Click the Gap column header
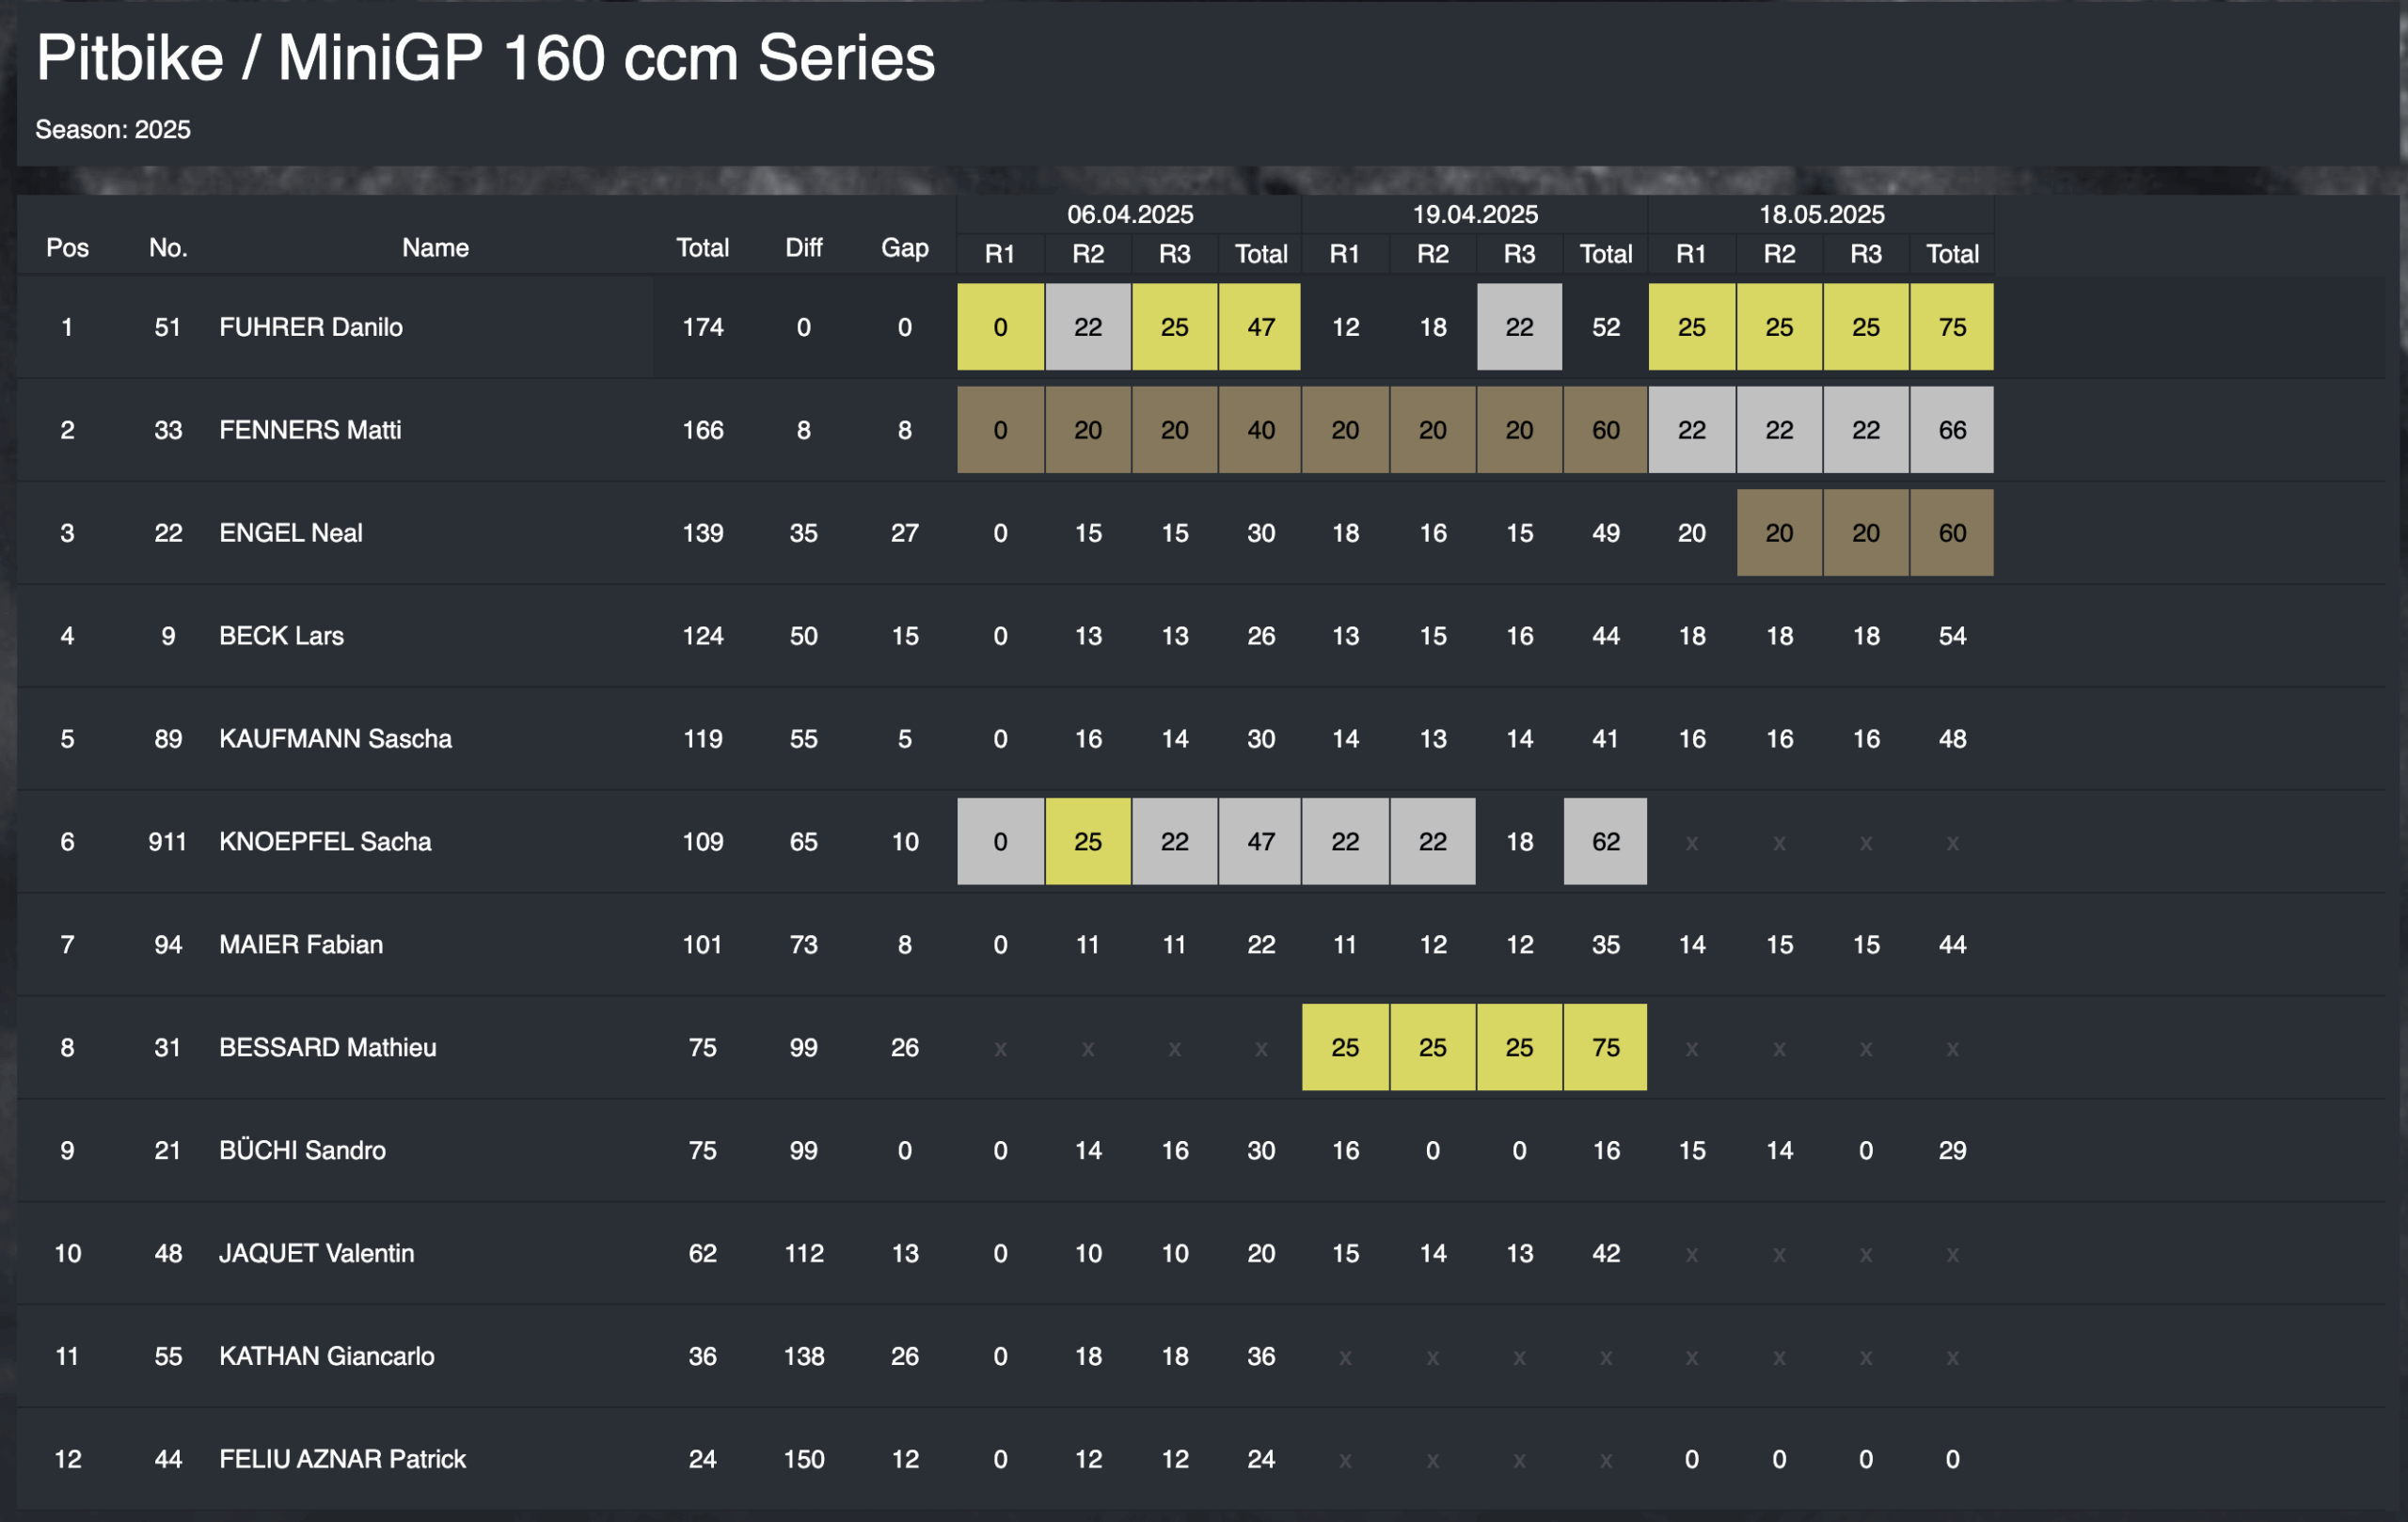The height and width of the screenshot is (1522, 2408). [904, 248]
